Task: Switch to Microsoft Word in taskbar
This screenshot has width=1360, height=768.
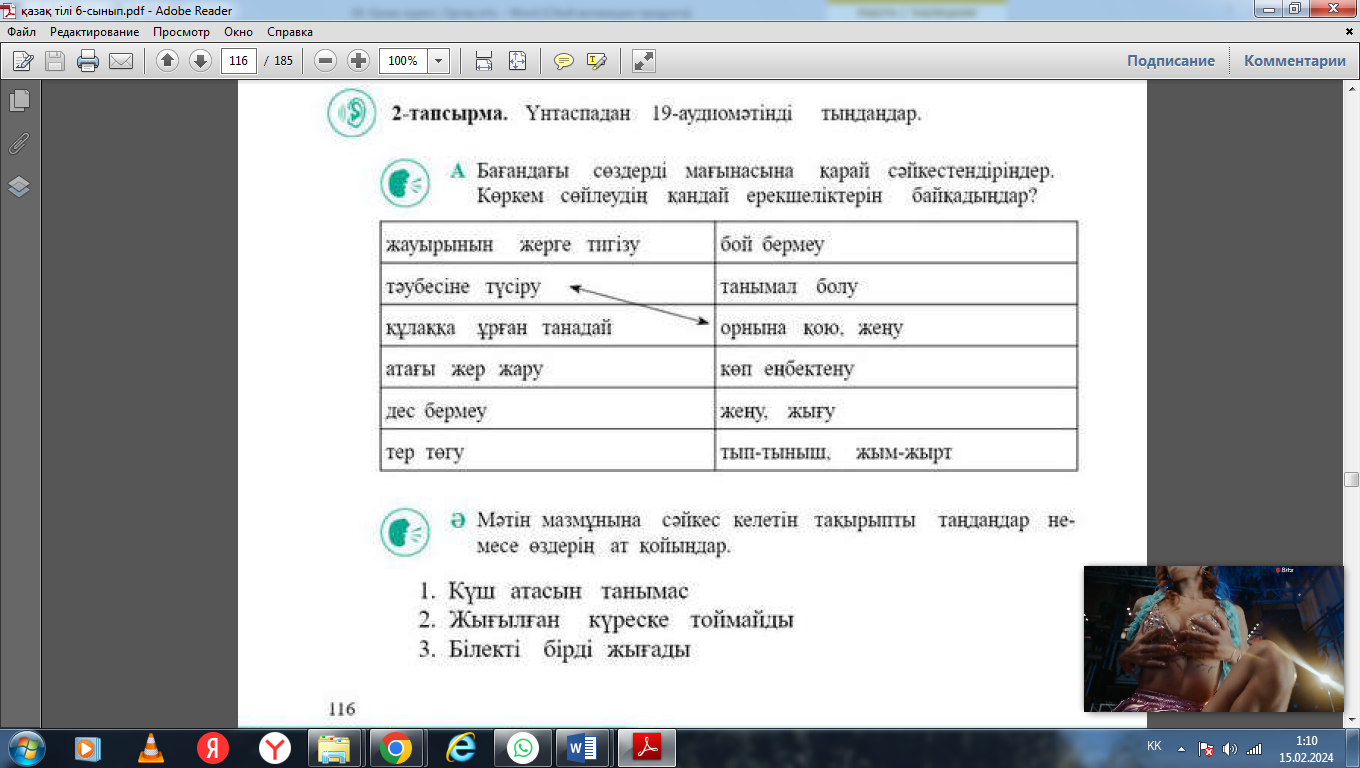Action: [583, 747]
